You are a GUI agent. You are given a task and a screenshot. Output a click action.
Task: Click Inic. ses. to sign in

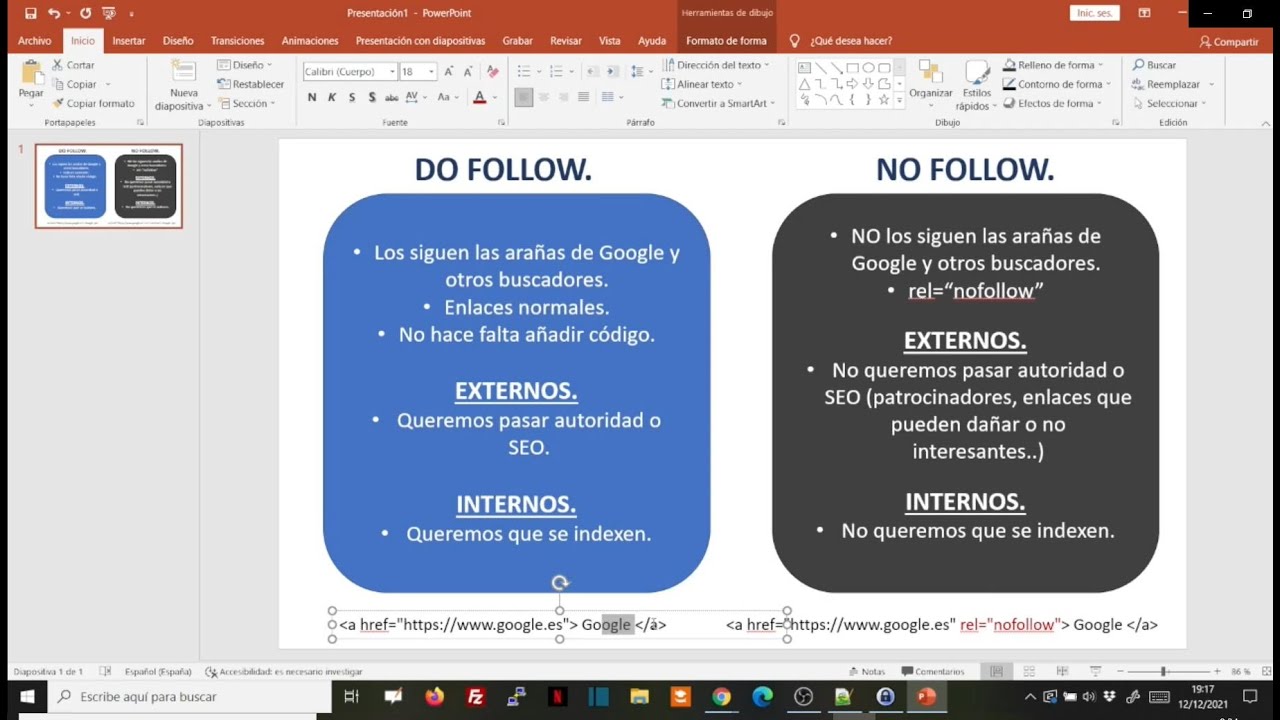click(1094, 14)
